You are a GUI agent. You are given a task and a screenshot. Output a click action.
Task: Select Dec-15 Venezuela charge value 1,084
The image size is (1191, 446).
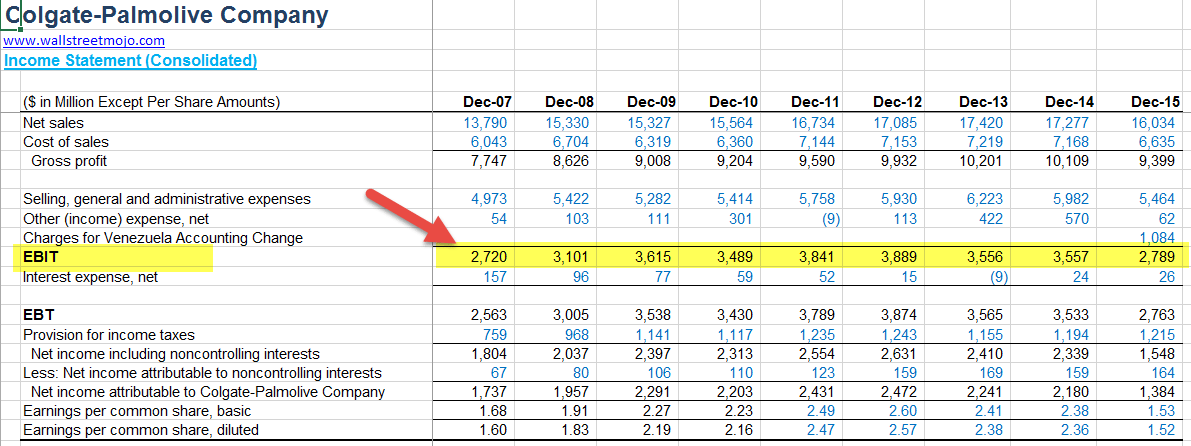coord(1158,238)
